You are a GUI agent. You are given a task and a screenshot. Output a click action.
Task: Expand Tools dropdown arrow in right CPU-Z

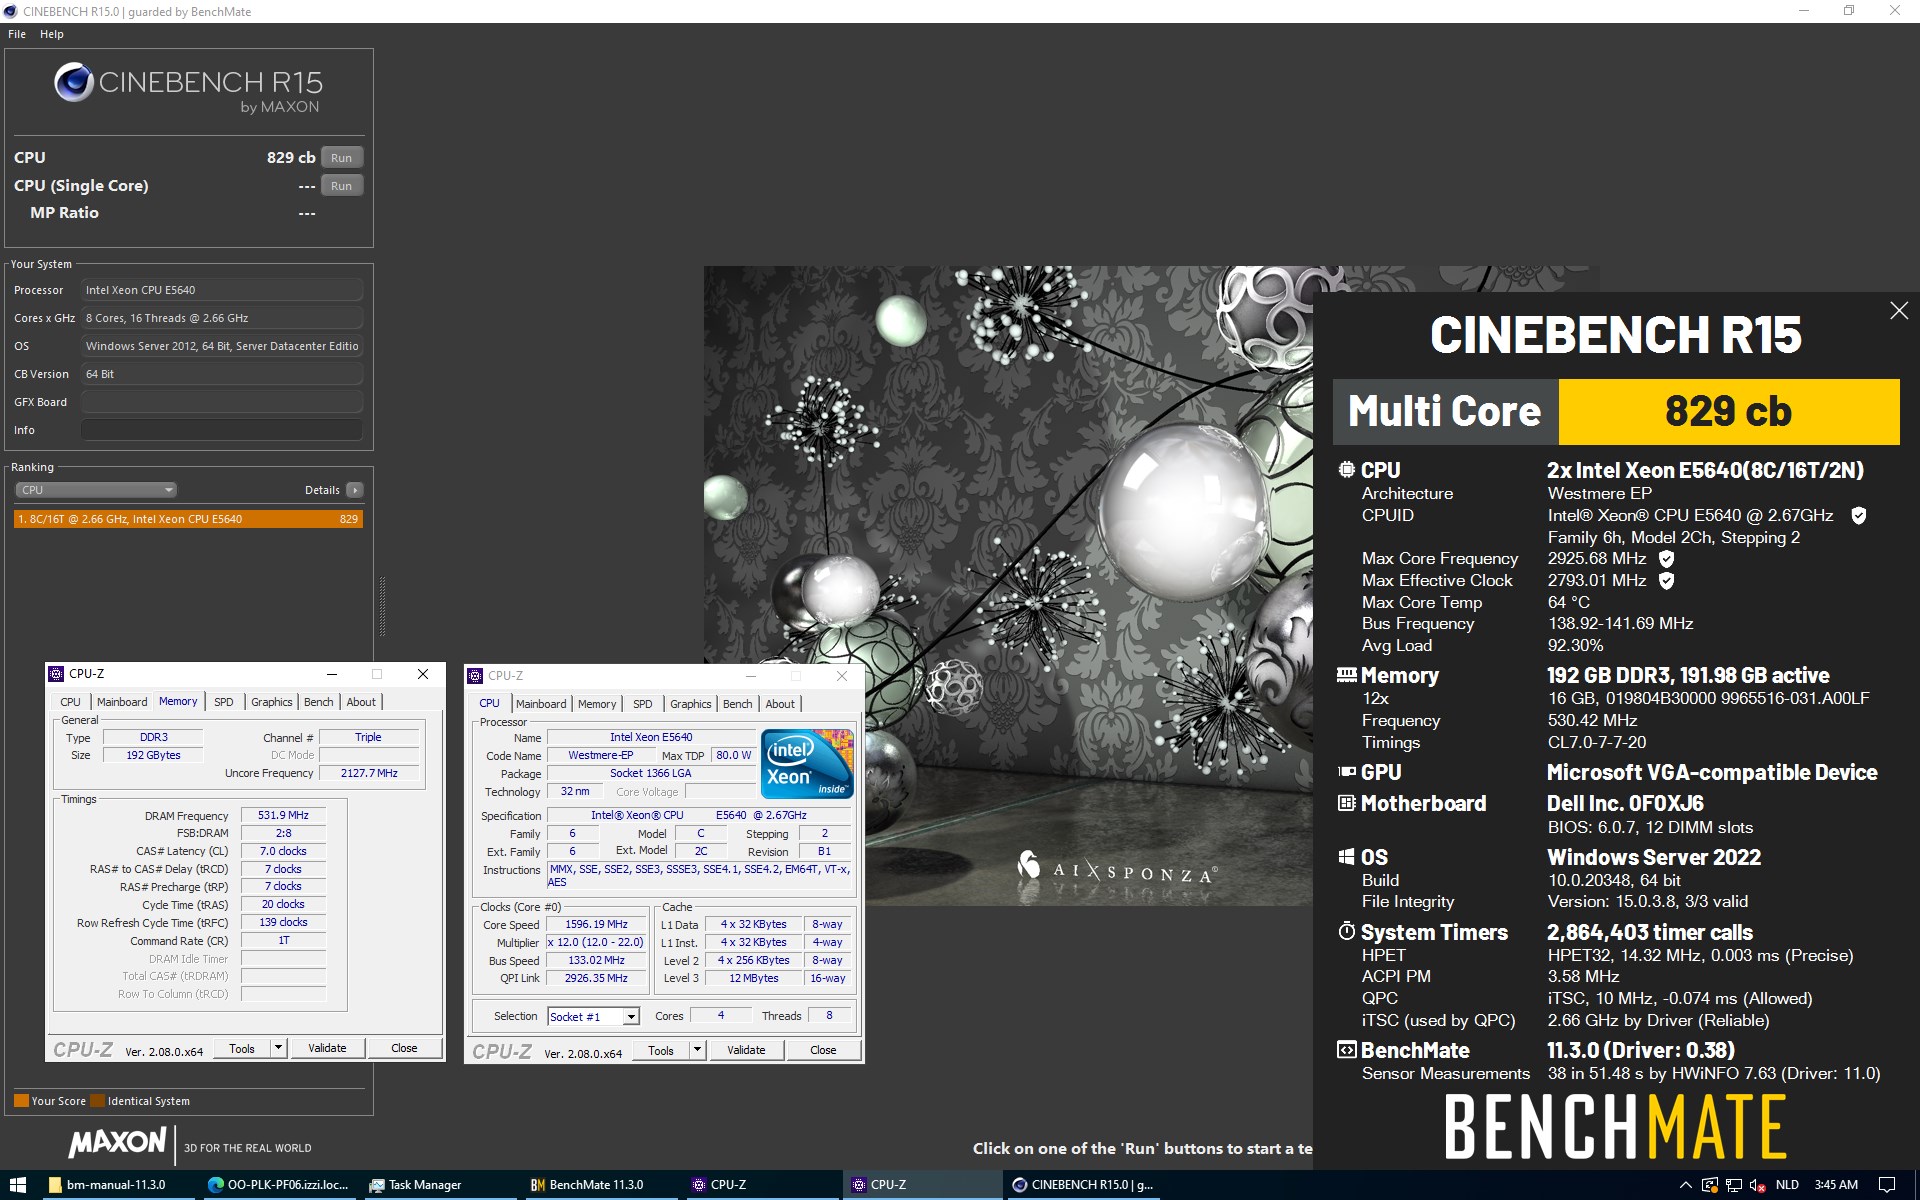tap(698, 1050)
